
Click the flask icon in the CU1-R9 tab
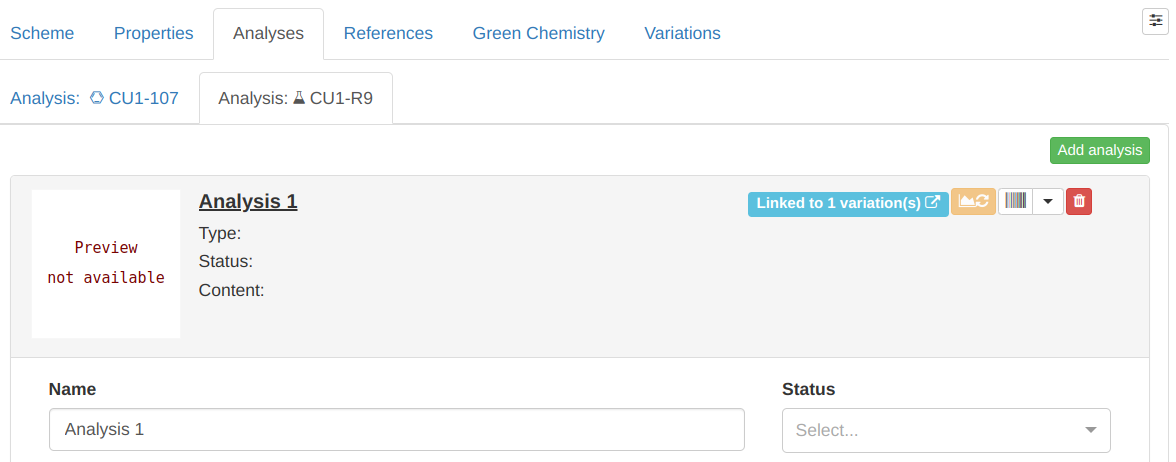298,98
